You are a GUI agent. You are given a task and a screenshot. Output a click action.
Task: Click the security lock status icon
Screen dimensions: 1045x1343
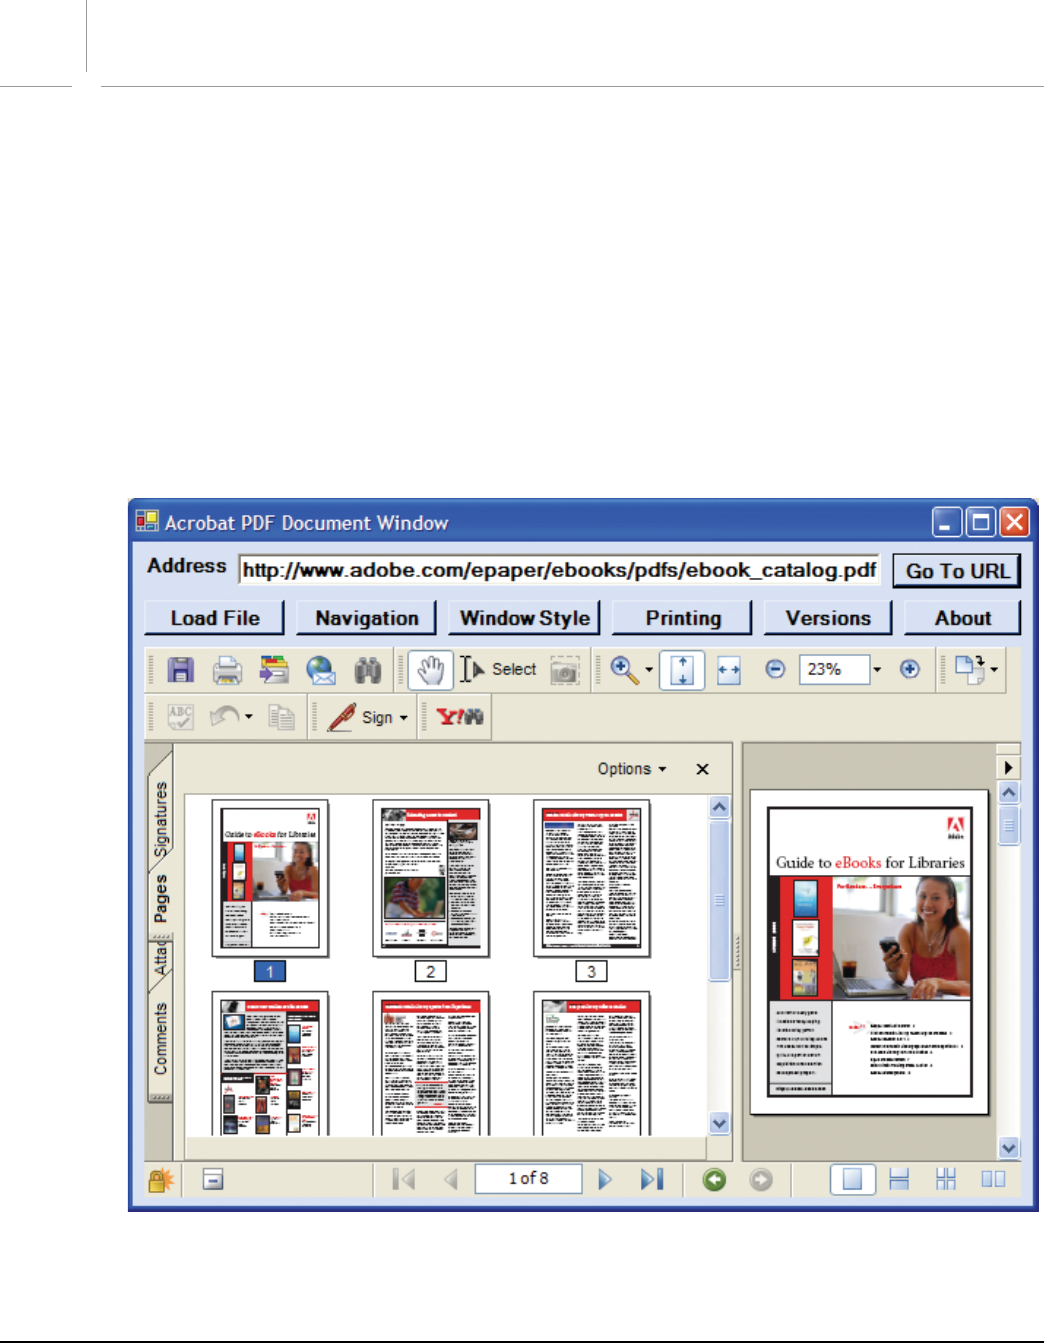160,1180
